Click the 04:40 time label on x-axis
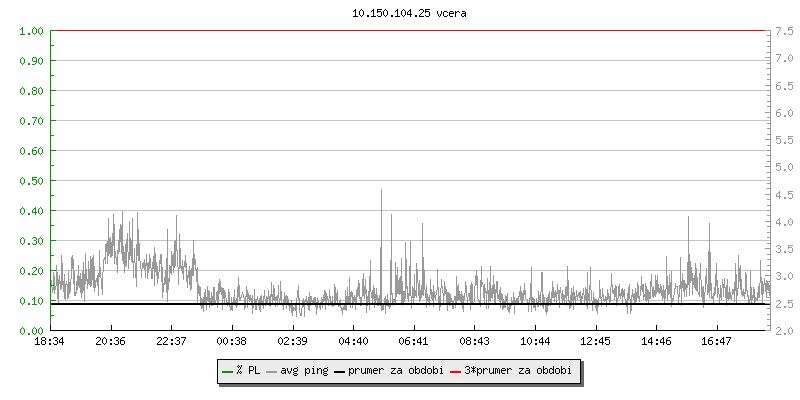This screenshot has height=400, width=800. tap(353, 341)
